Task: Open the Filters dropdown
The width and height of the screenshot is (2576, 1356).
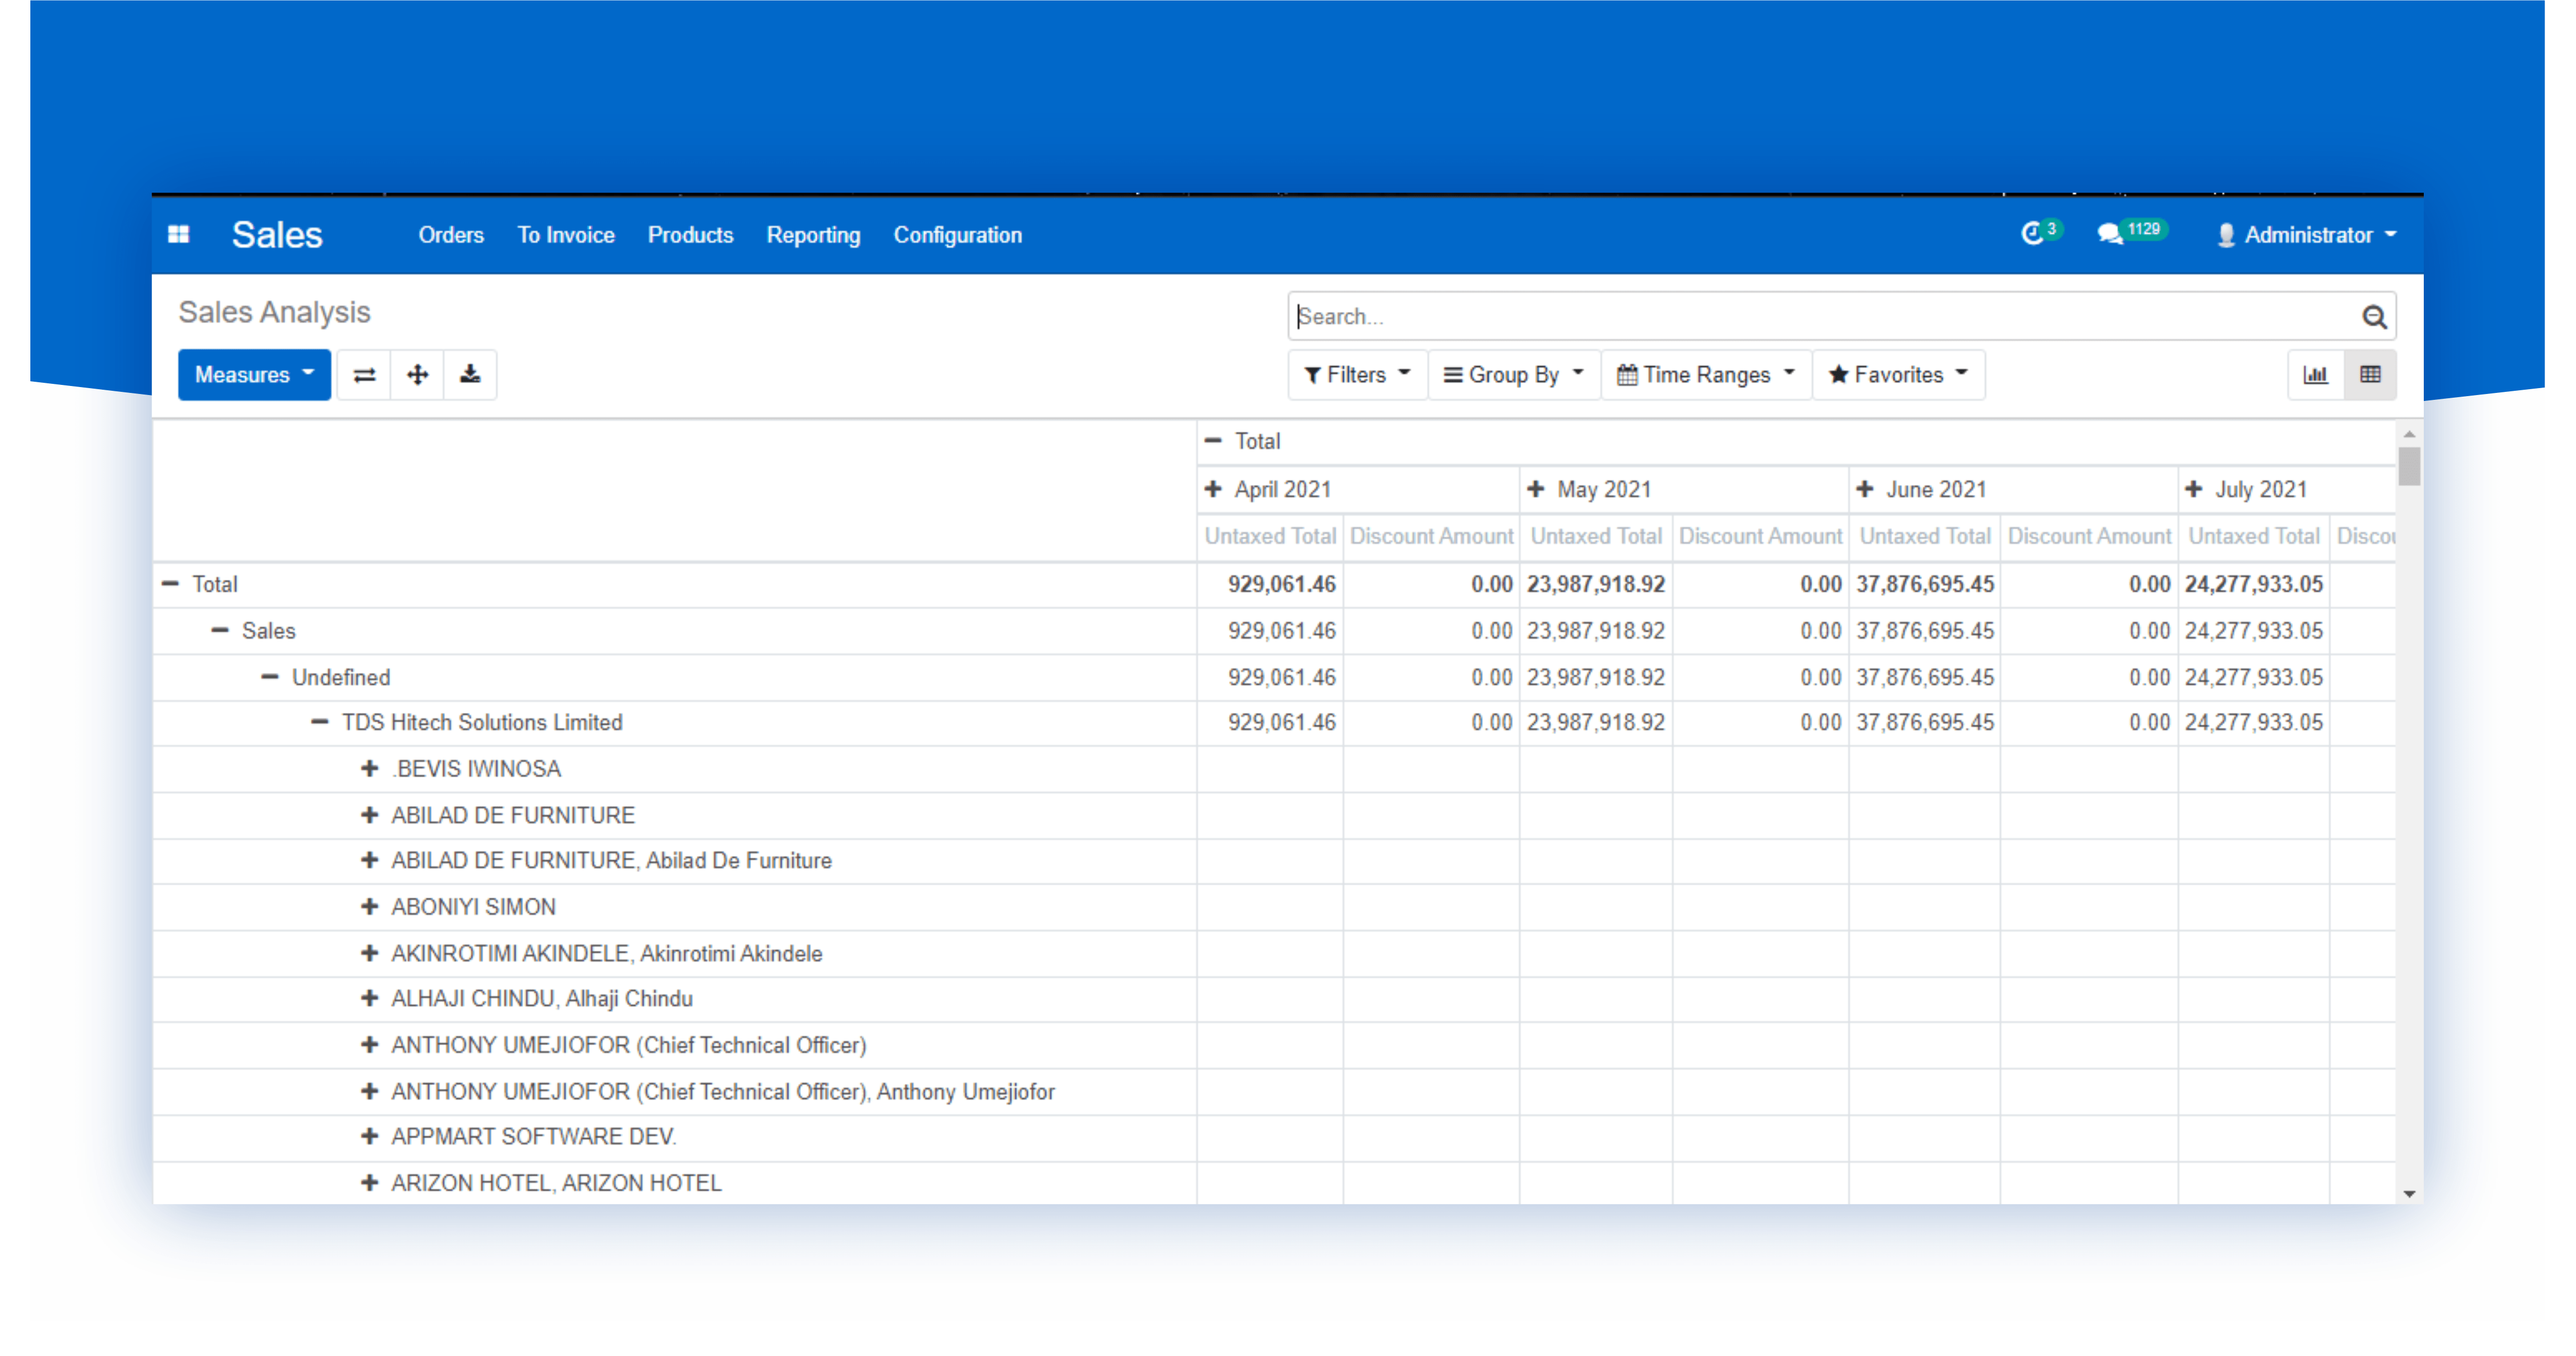Action: pyautogui.click(x=1357, y=375)
